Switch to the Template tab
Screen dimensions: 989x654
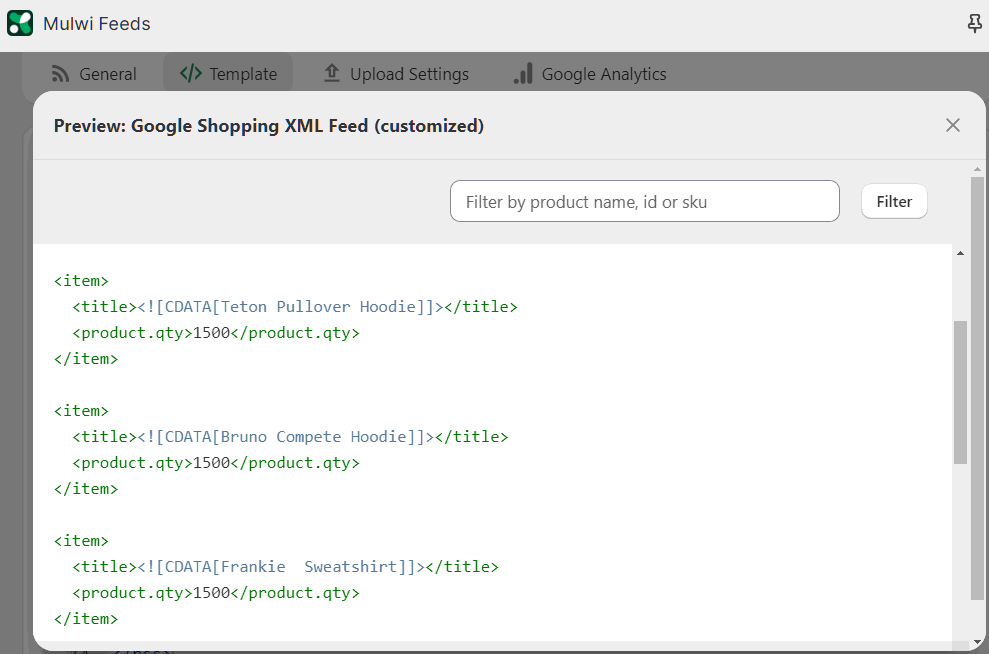click(x=228, y=74)
